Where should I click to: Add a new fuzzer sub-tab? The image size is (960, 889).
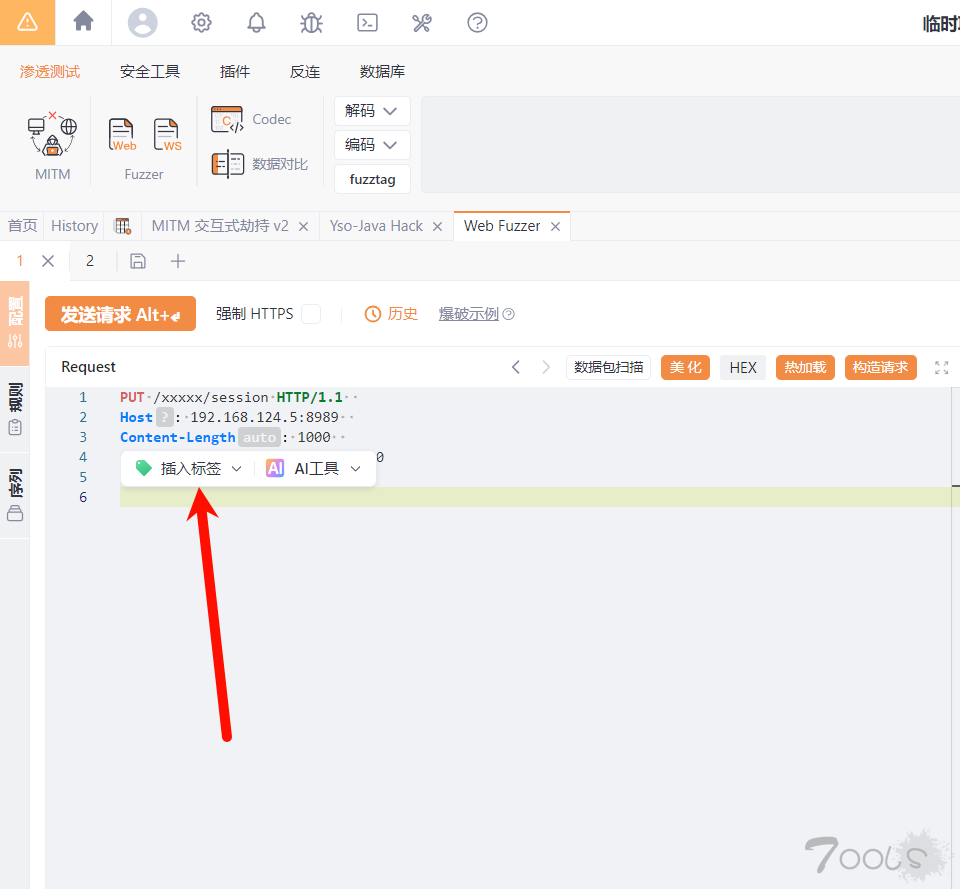[x=178, y=261]
